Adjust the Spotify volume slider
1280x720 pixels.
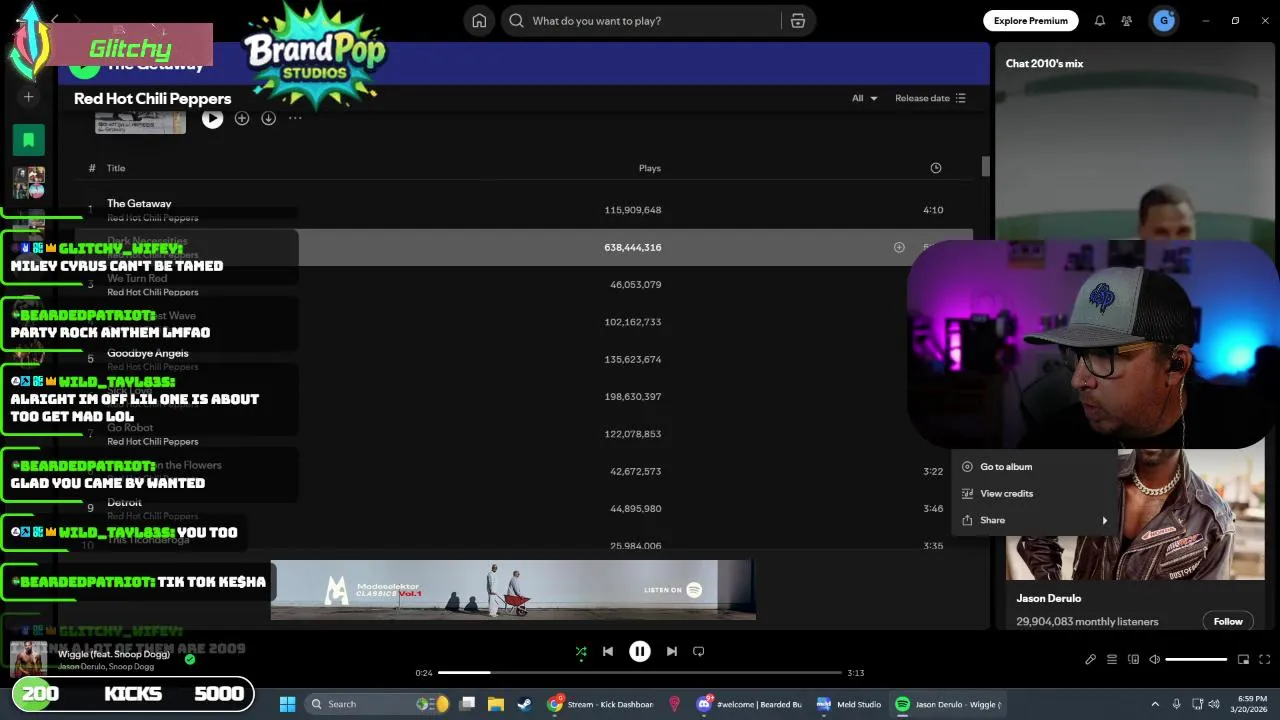(1196, 659)
